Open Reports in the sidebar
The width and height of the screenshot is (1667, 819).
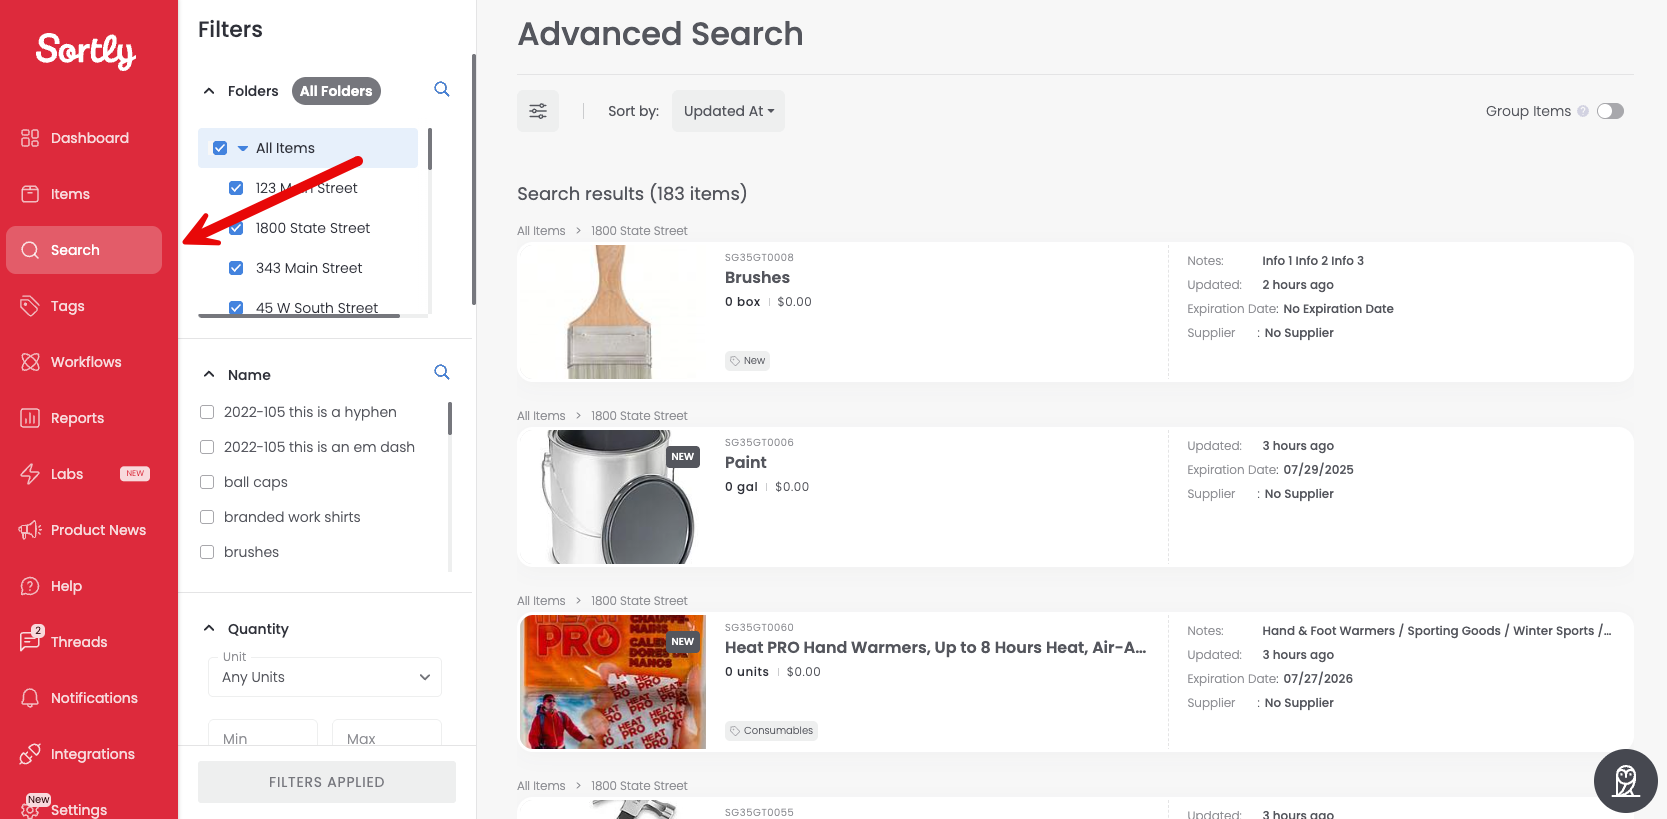coord(78,418)
